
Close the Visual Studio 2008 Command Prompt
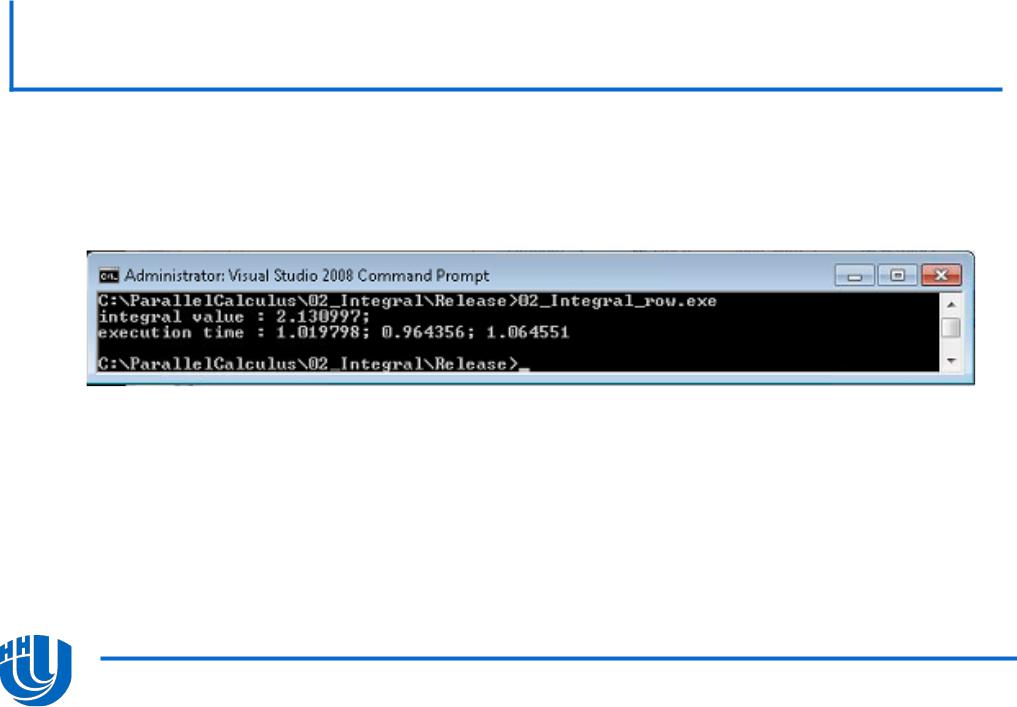point(941,276)
